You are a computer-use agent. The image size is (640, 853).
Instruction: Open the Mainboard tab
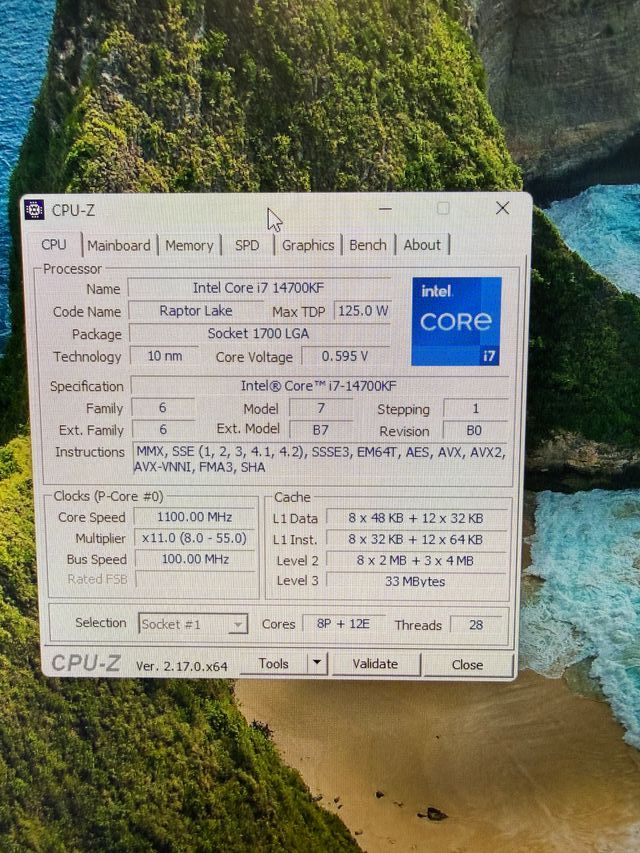tap(119, 245)
